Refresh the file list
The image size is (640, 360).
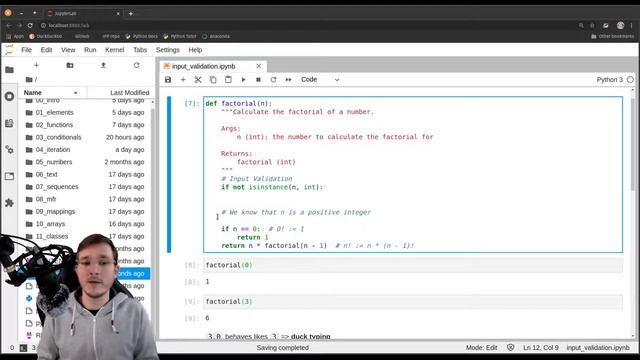pos(136,65)
